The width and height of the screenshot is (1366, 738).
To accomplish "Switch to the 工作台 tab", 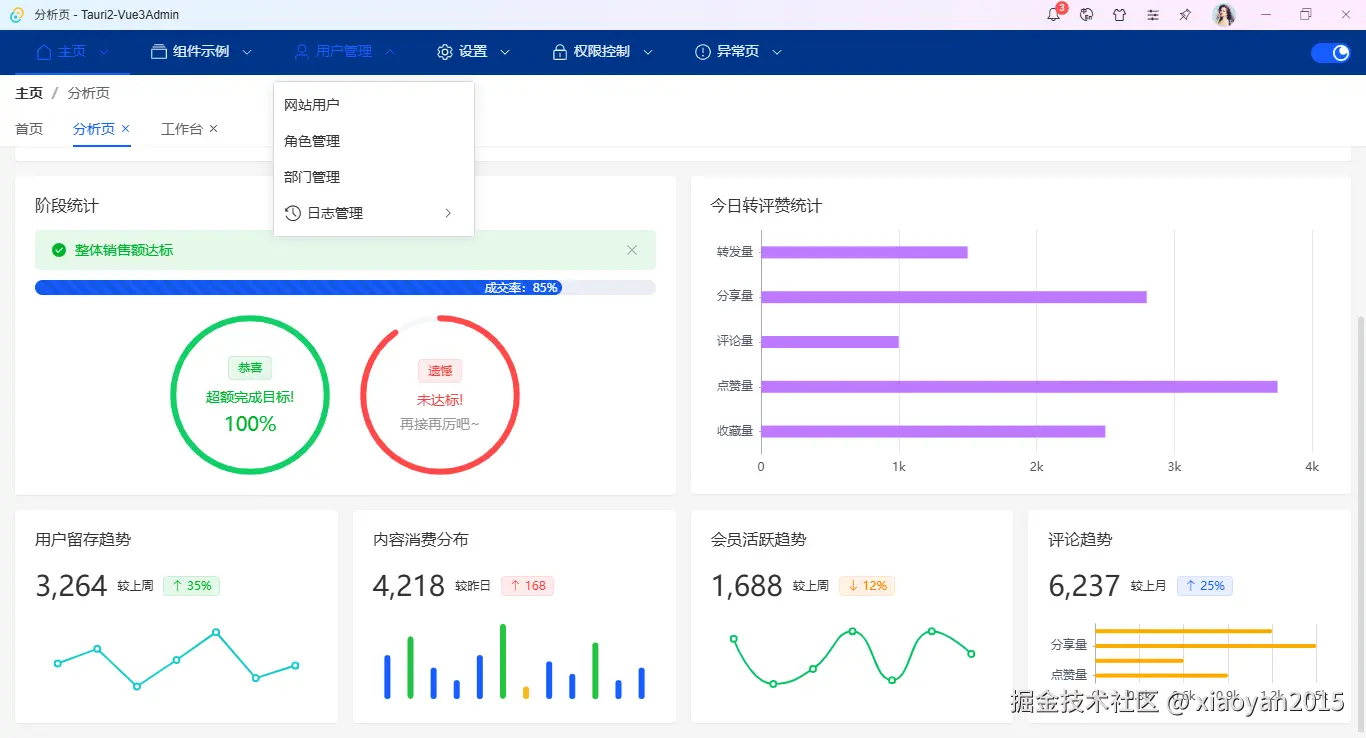I will coord(182,129).
